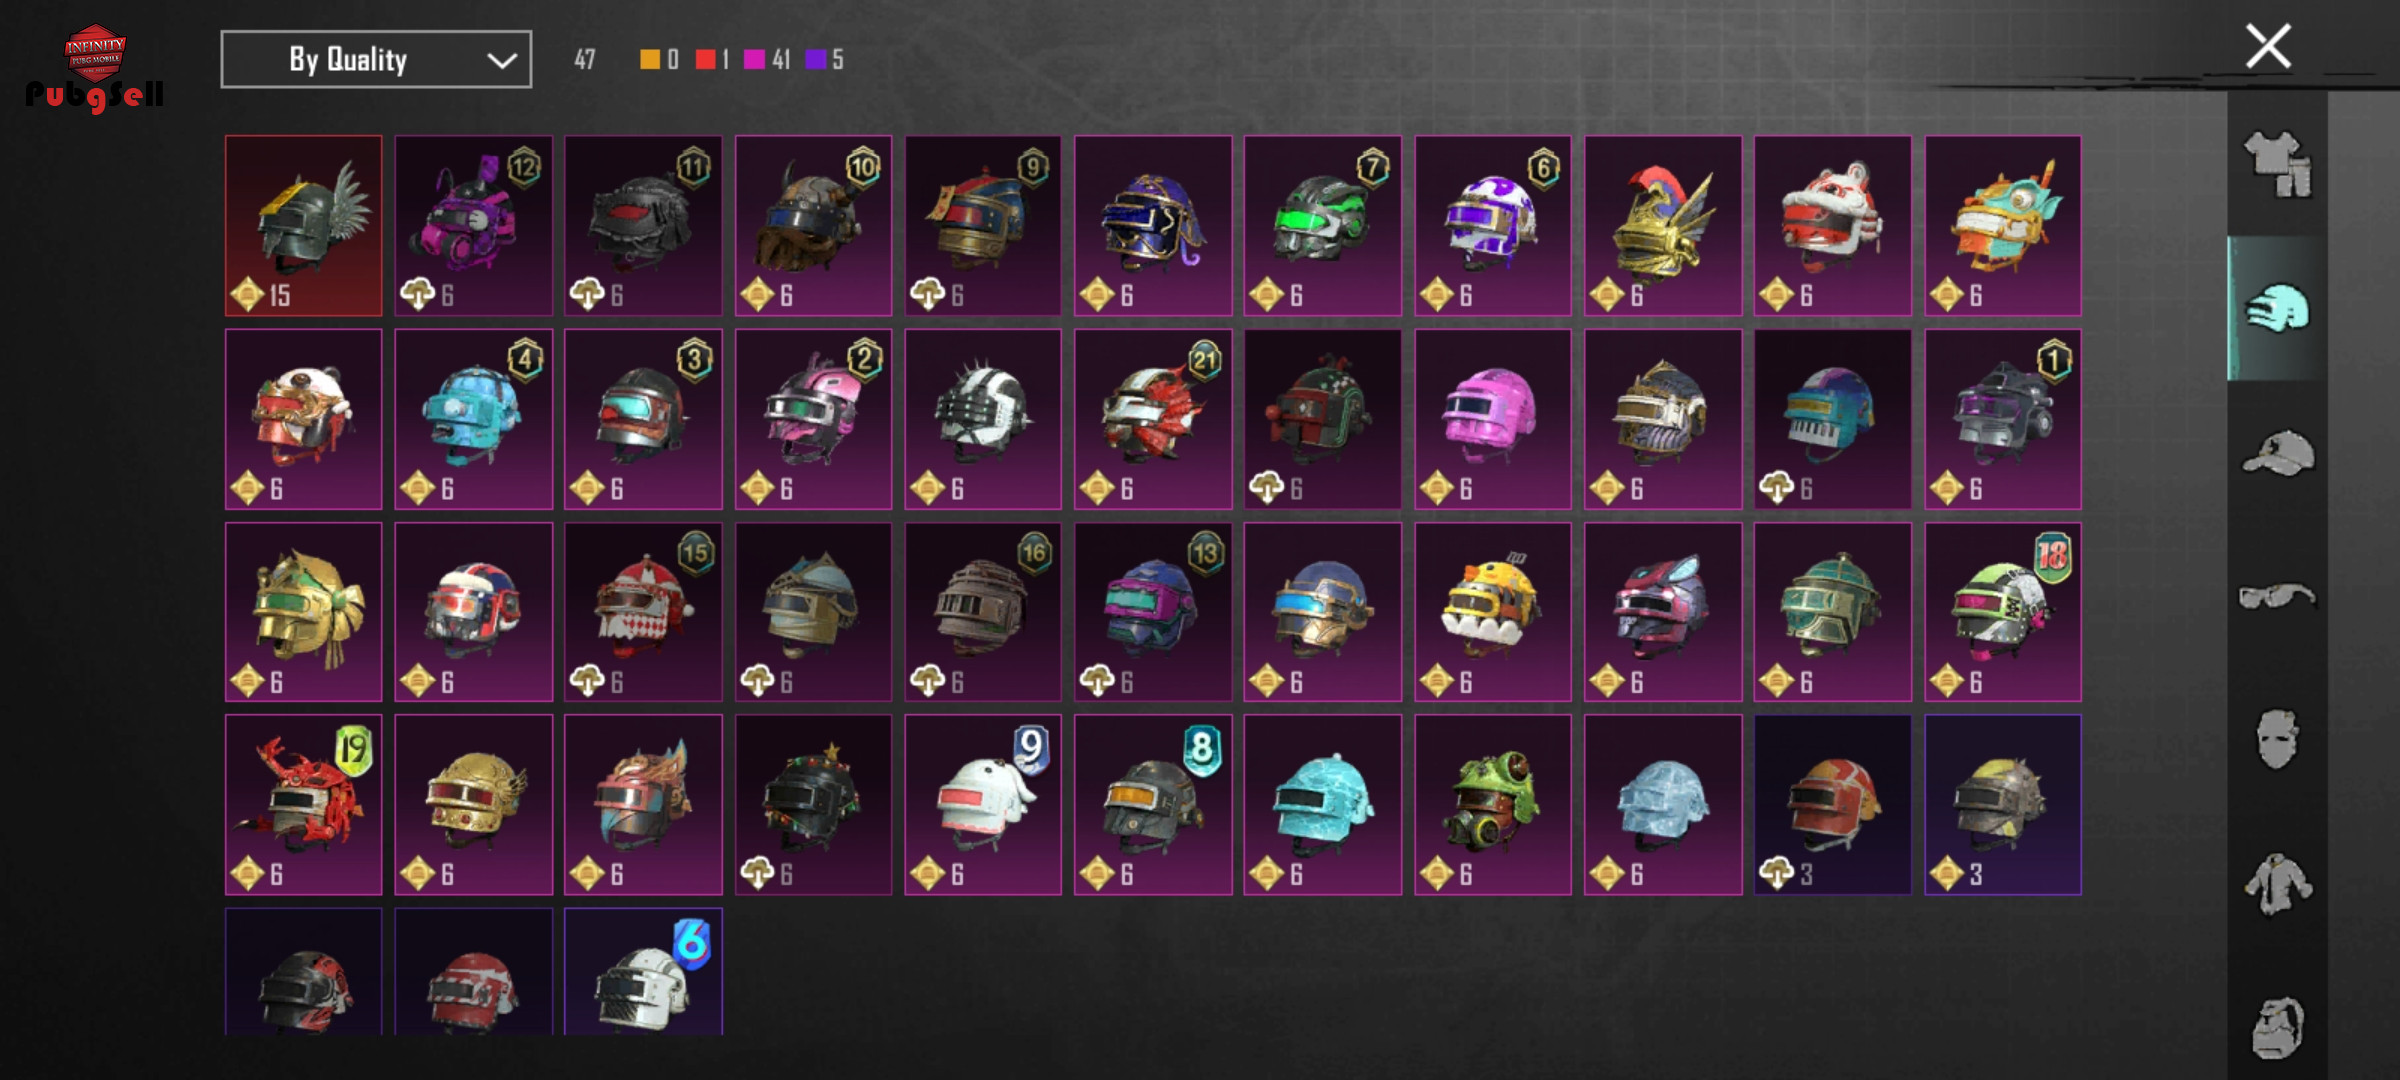Open the jacket category icon
Viewport: 2400px width, 1080px height.
point(2278,884)
